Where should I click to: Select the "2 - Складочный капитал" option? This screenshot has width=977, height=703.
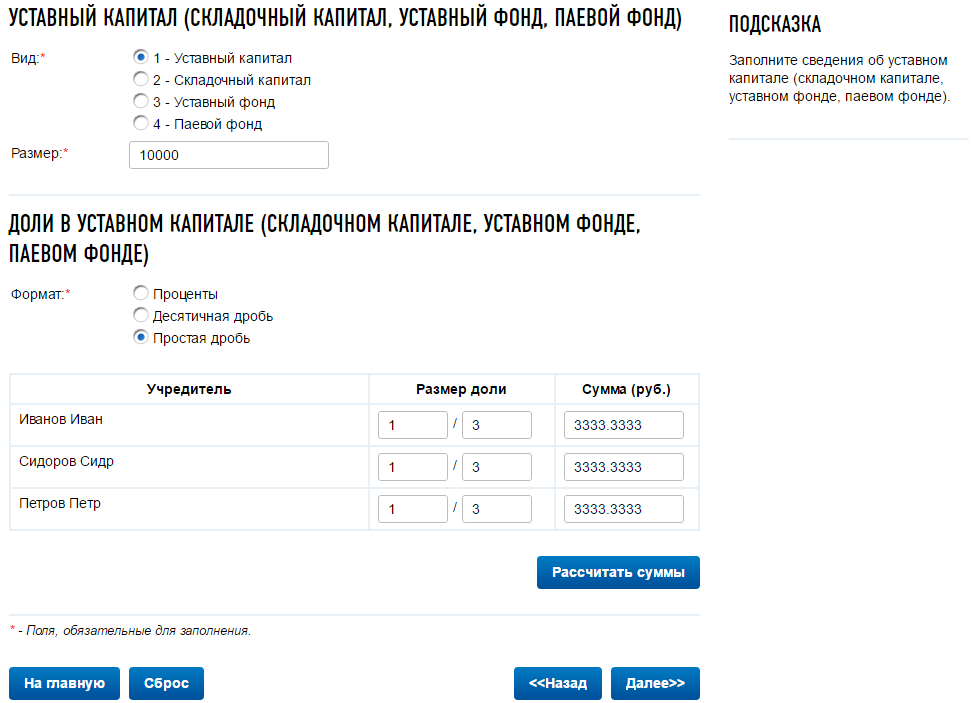(x=140, y=79)
